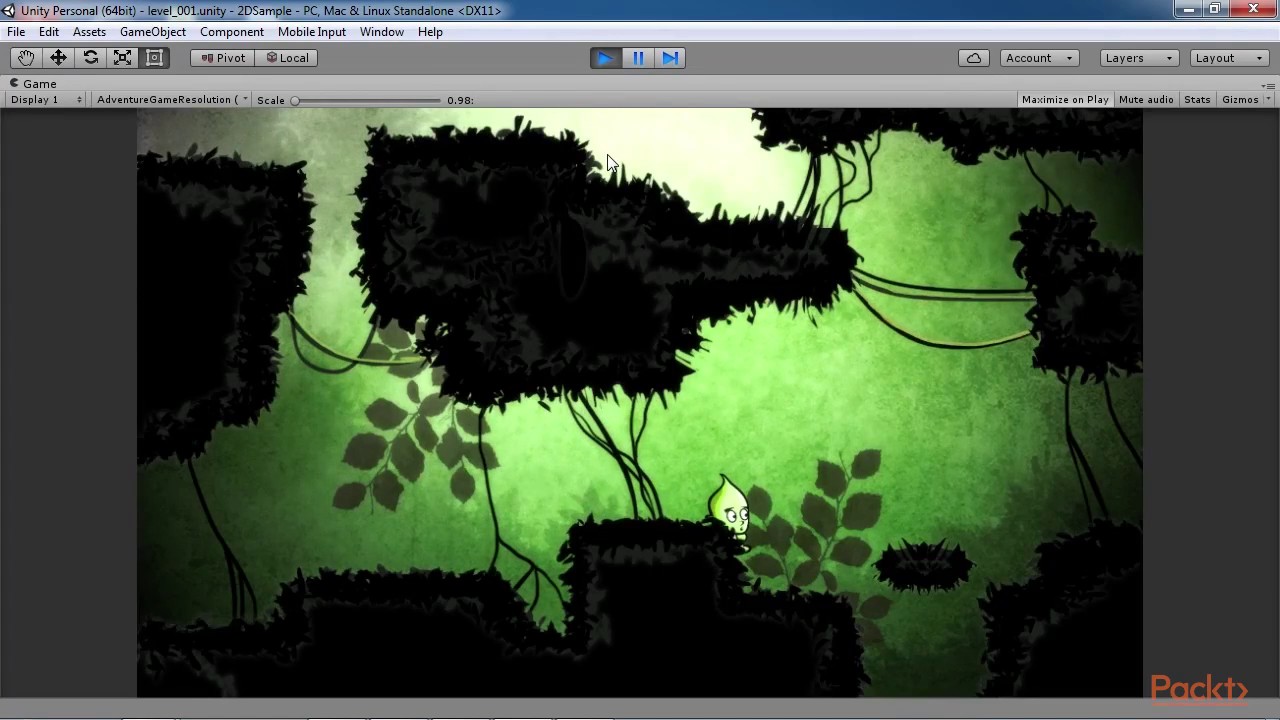Open cloud services panel
1280x720 pixels.
tap(974, 58)
